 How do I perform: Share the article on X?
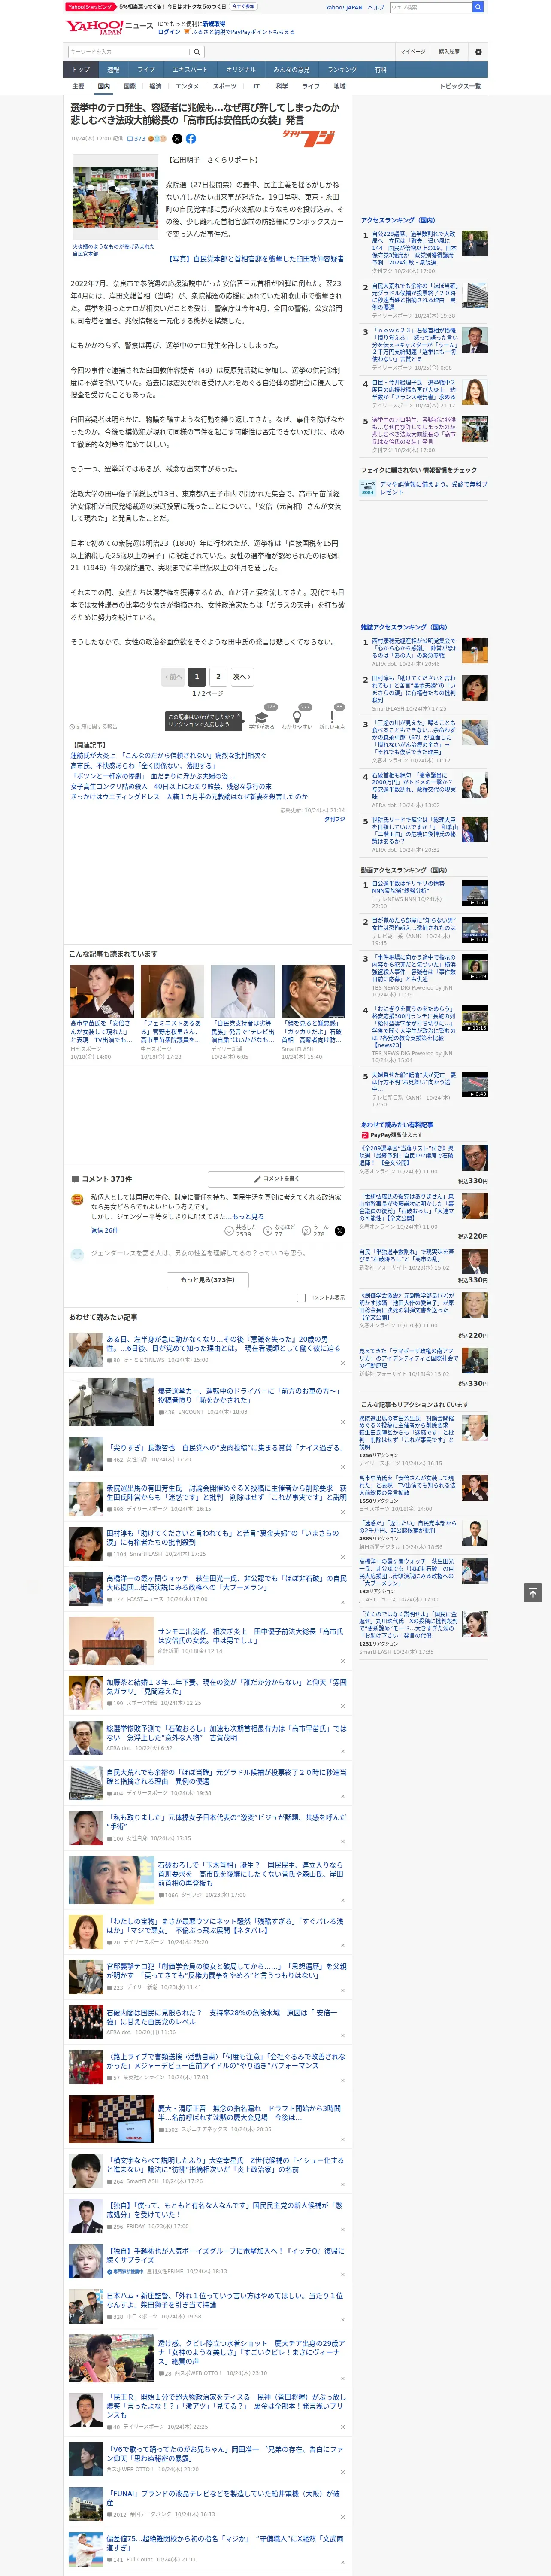pyautogui.click(x=177, y=139)
